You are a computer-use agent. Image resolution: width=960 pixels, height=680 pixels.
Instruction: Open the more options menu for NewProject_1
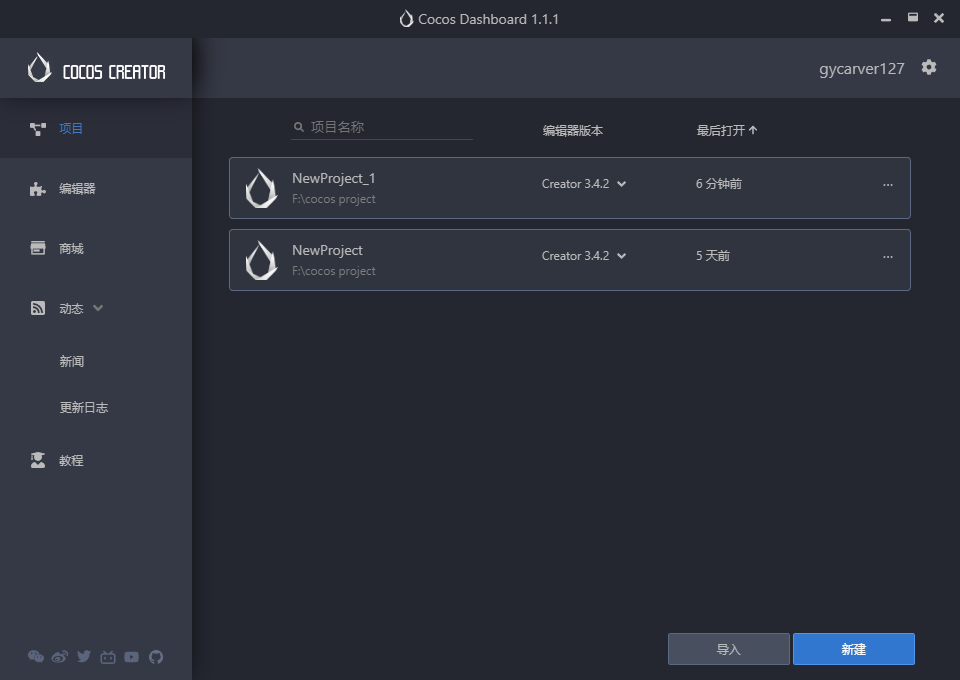pos(888,185)
